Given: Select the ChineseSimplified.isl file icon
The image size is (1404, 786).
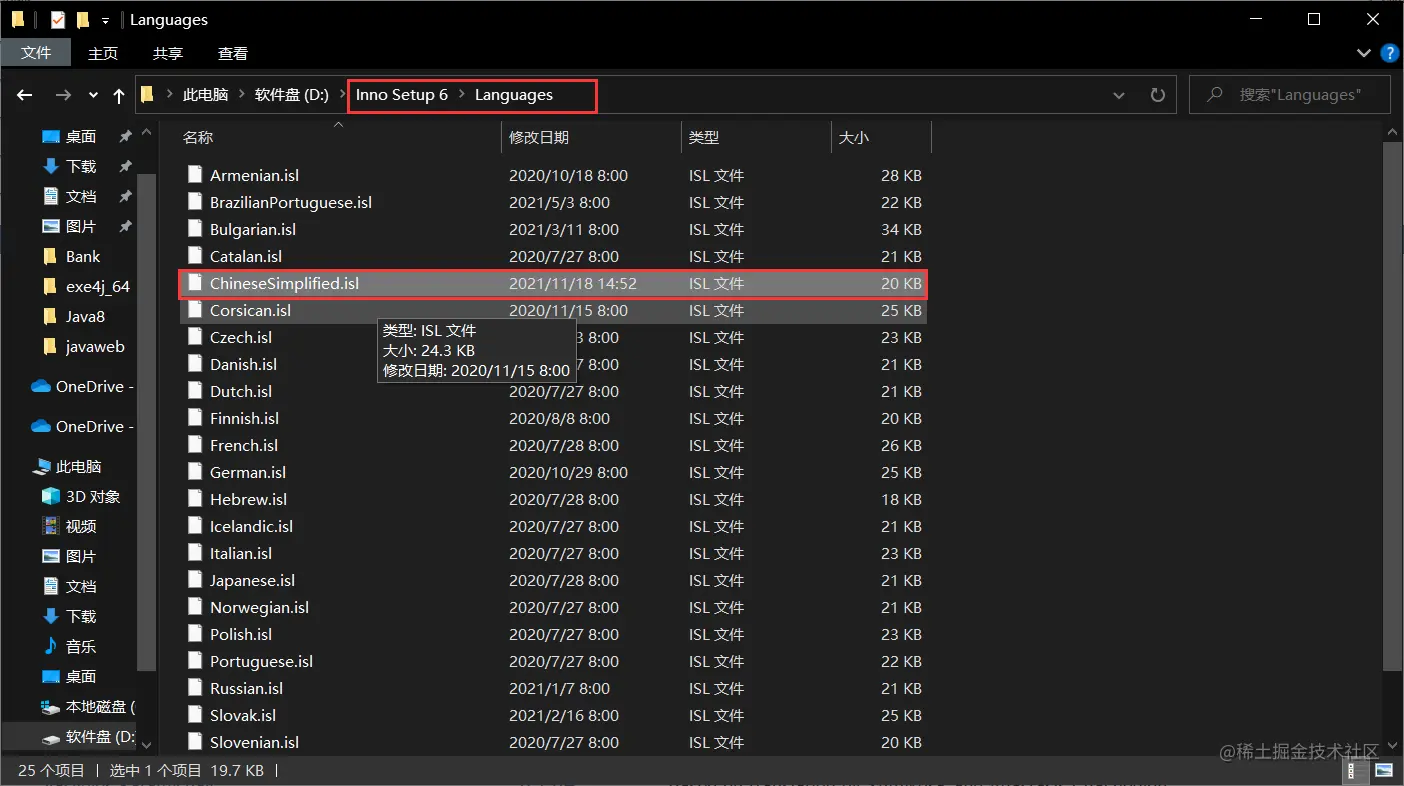Looking at the screenshot, I should pyautogui.click(x=195, y=283).
